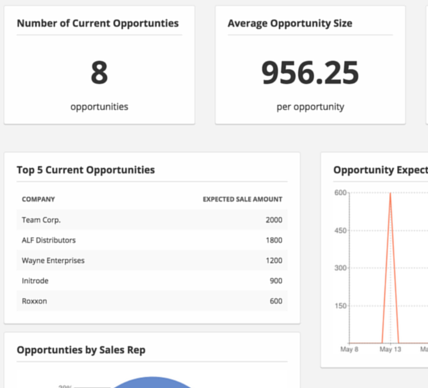Select the large number 8 value

tap(99, 73)
